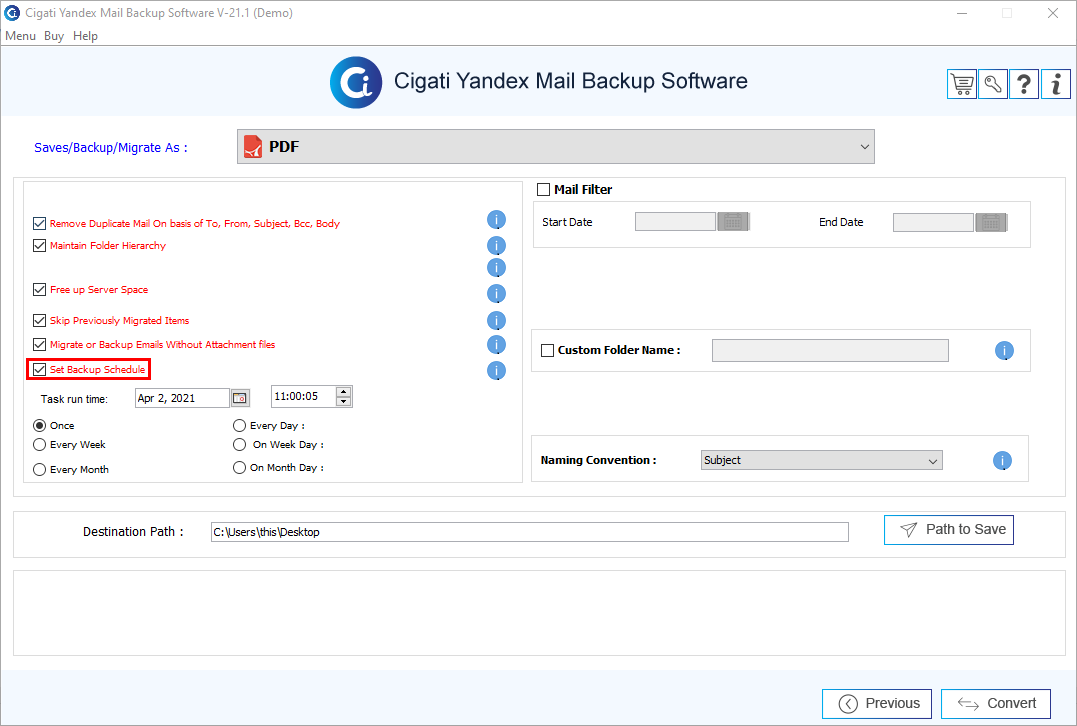This screenshot has height=726, width=1077.
Task: Toggle Free up Server Space checkbox
Action: click(x=40, y=289)
